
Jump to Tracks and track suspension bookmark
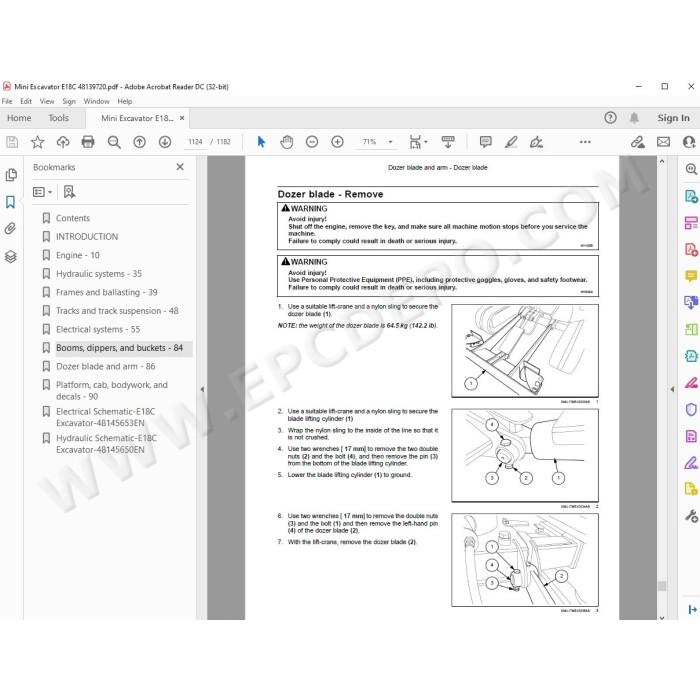pyautogui.click(x=117, y=311)
